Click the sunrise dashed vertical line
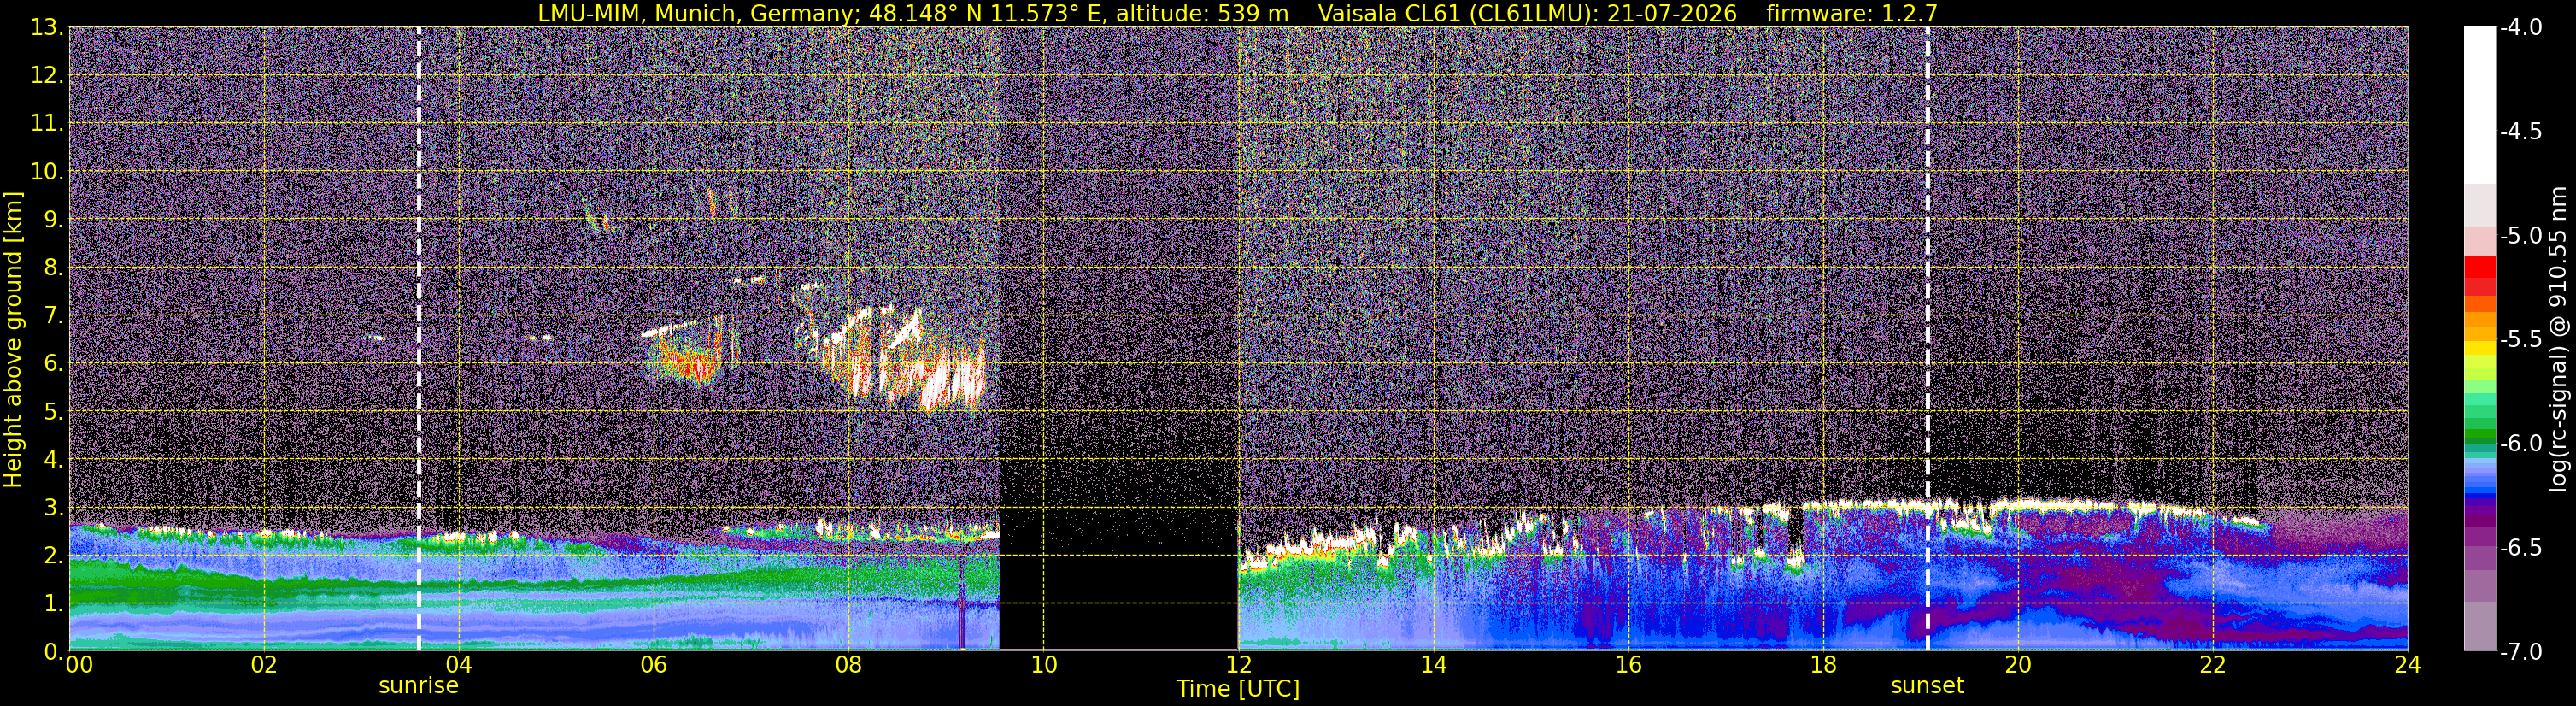 (418, 338)
